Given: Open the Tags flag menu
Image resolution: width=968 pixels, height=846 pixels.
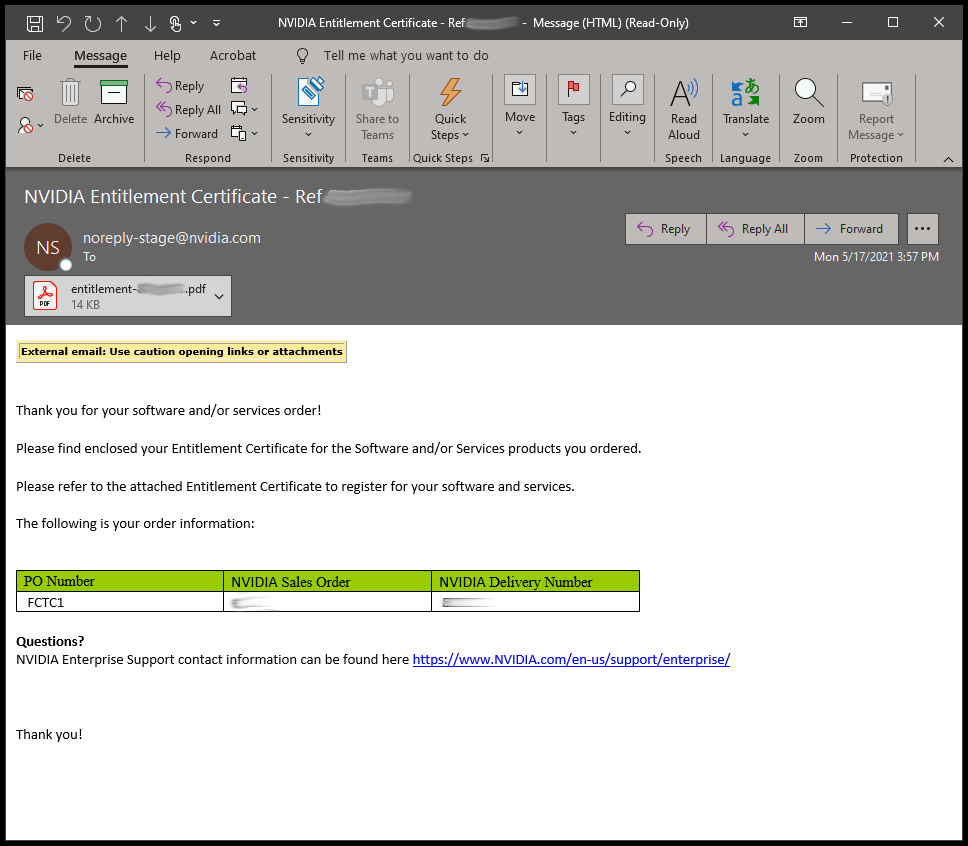Looking at the screenshot, I should 574,106.
